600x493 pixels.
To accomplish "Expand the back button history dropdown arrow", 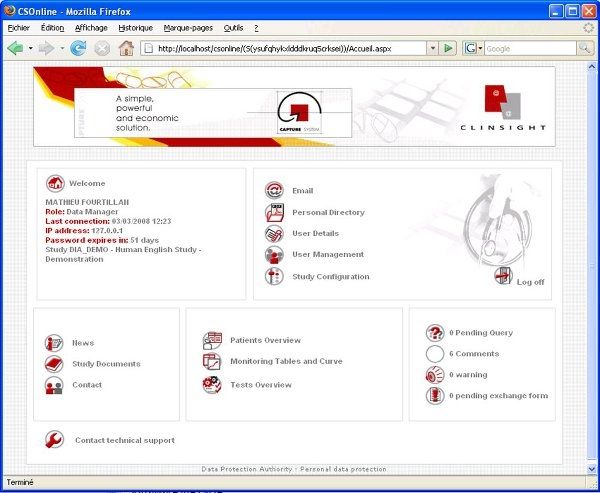I will (31, 48).
